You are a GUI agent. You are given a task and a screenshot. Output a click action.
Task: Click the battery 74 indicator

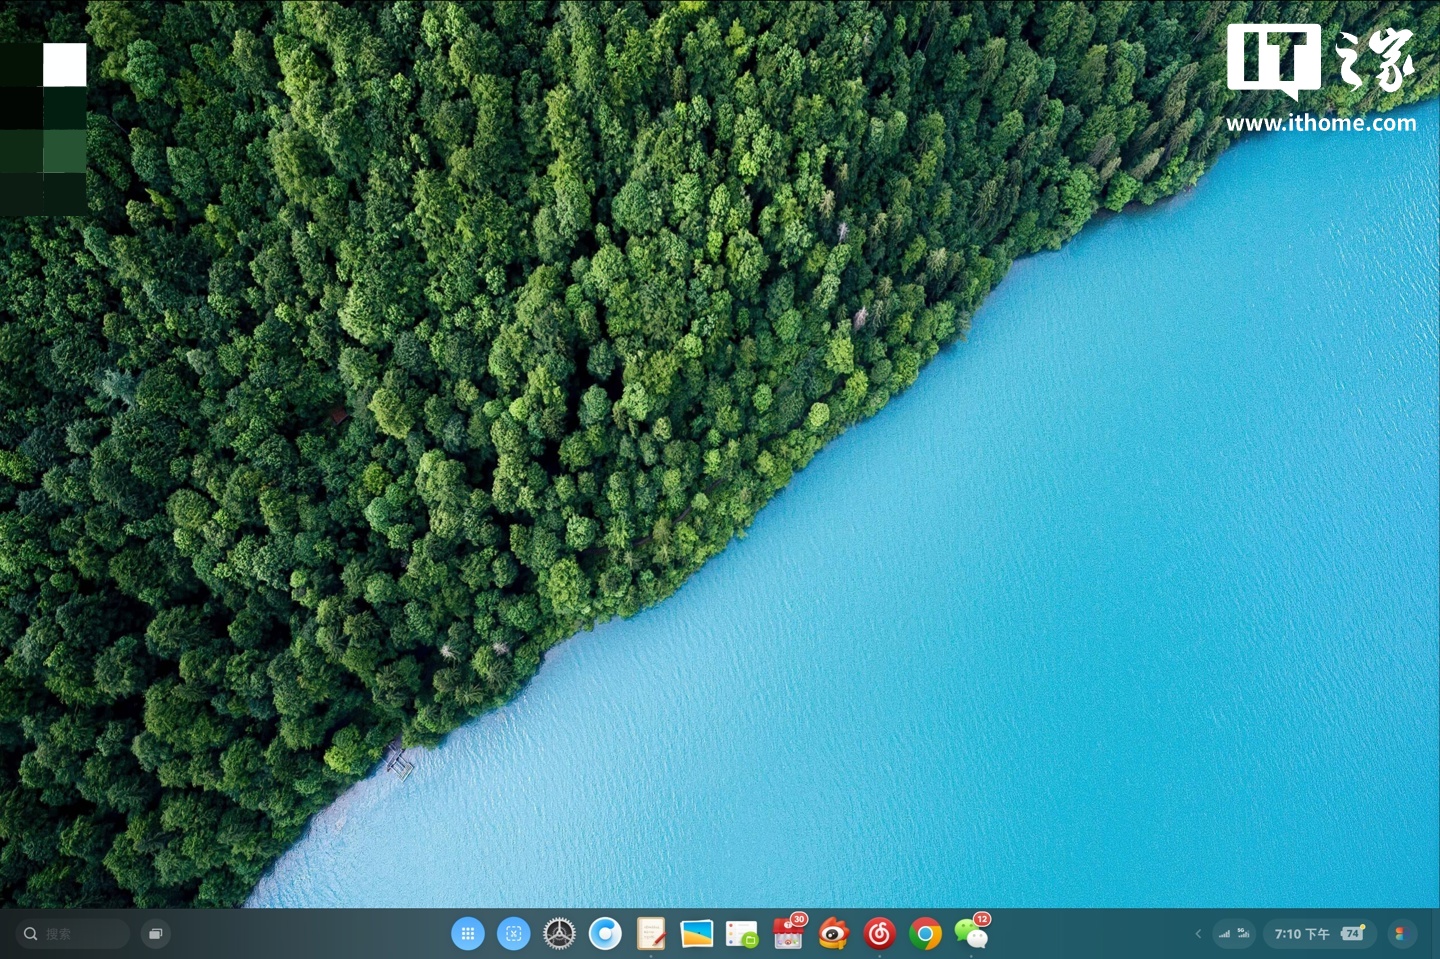point(1352,934)
